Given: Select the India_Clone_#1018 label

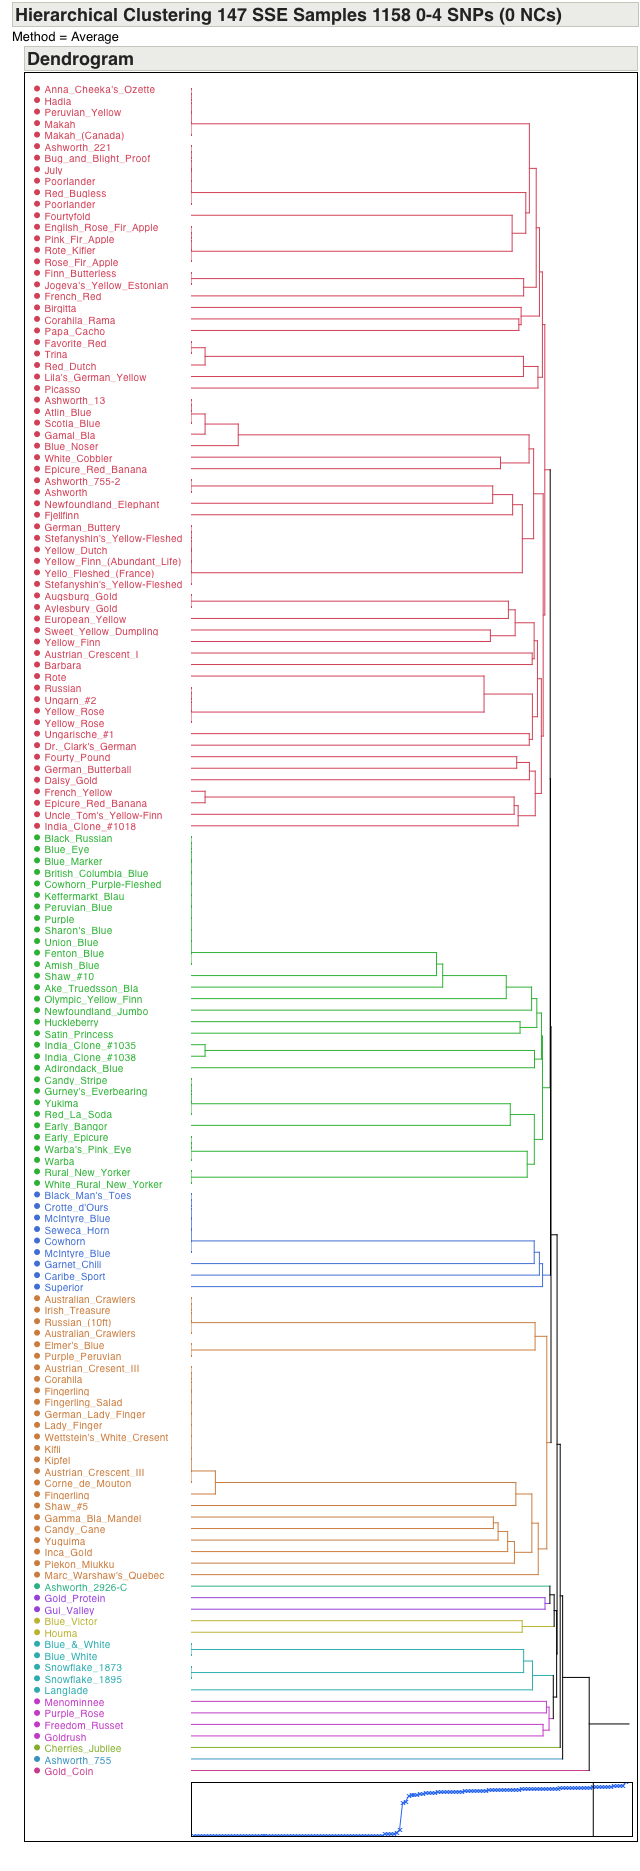Looking at the screenshot, I should [x=90, y=827].
